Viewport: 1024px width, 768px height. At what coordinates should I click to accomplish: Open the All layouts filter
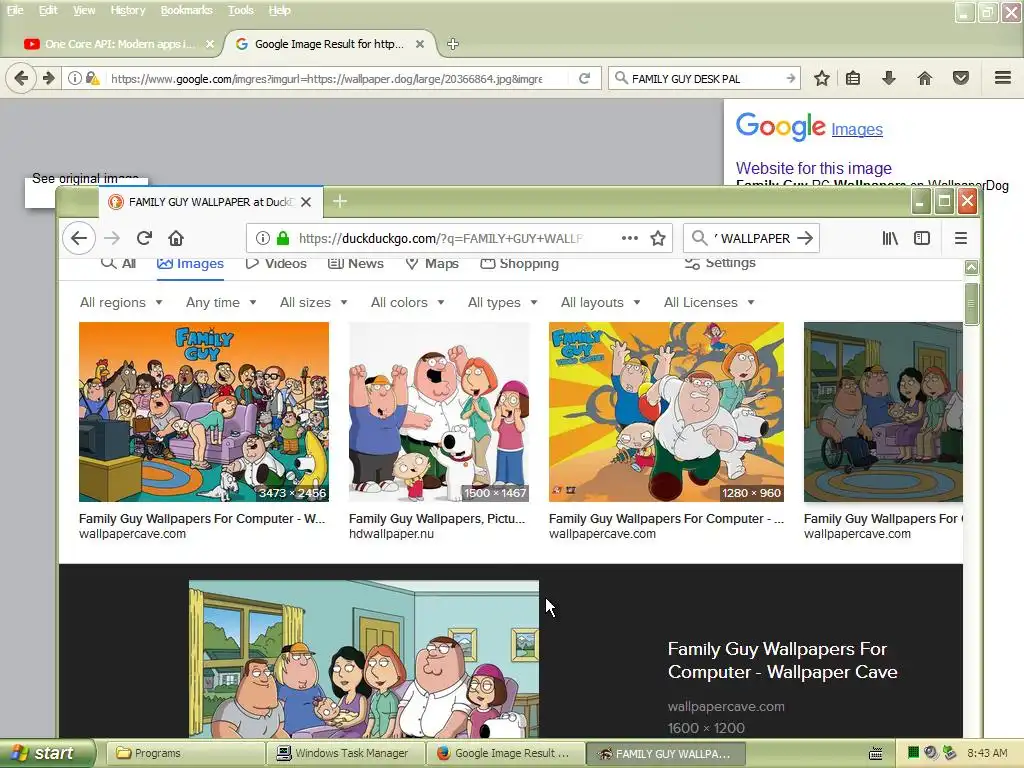pyautogui.click(x=600, y=302)
